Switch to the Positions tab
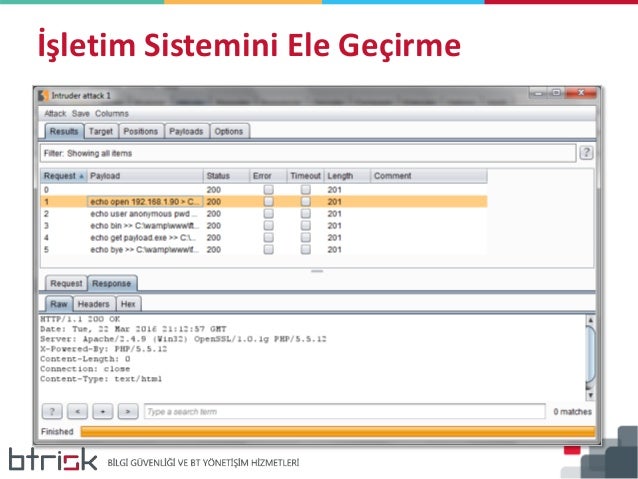The height and width of the screenshot is (479, 638). 141,131
